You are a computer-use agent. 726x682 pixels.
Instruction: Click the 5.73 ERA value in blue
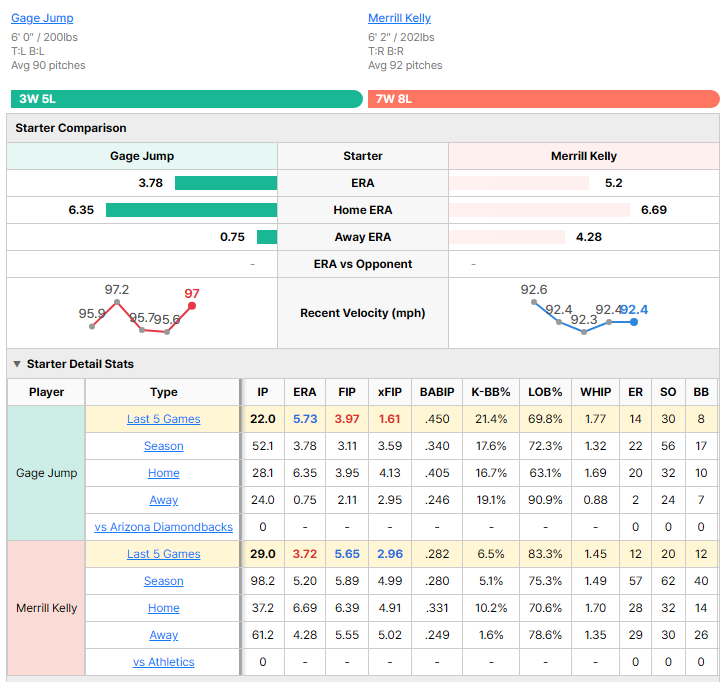(x=305, y=419)
